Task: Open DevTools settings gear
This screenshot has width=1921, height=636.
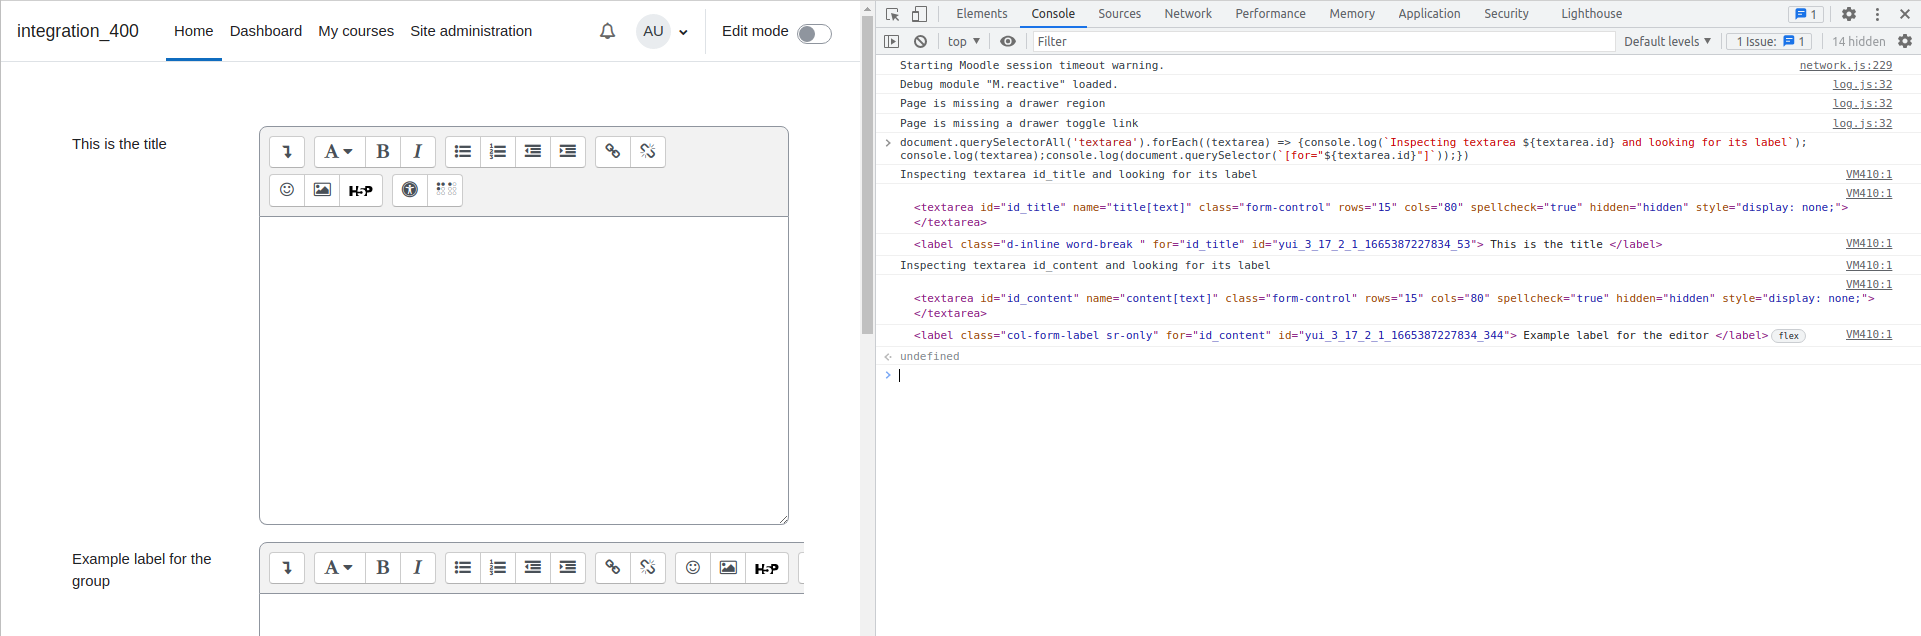Action: (1849, 14)
